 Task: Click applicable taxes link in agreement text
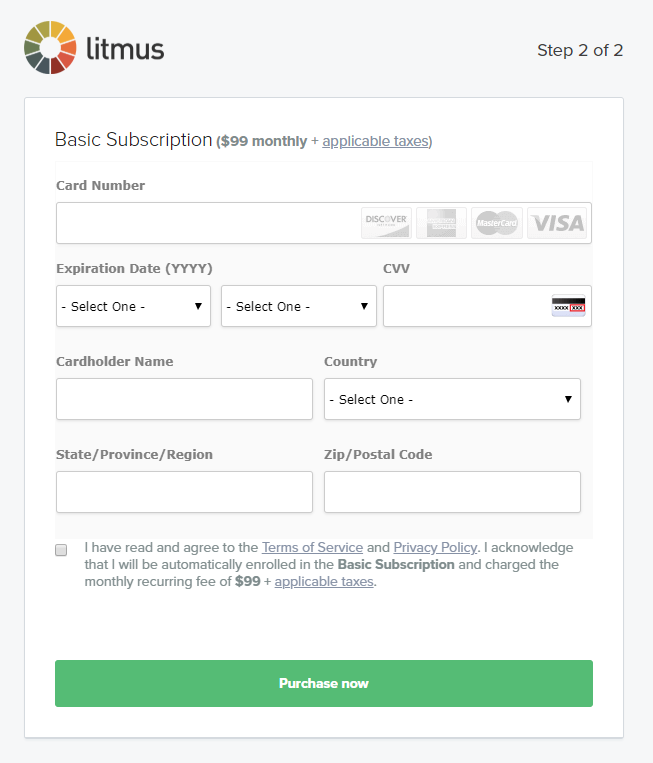tap(324, 581)
